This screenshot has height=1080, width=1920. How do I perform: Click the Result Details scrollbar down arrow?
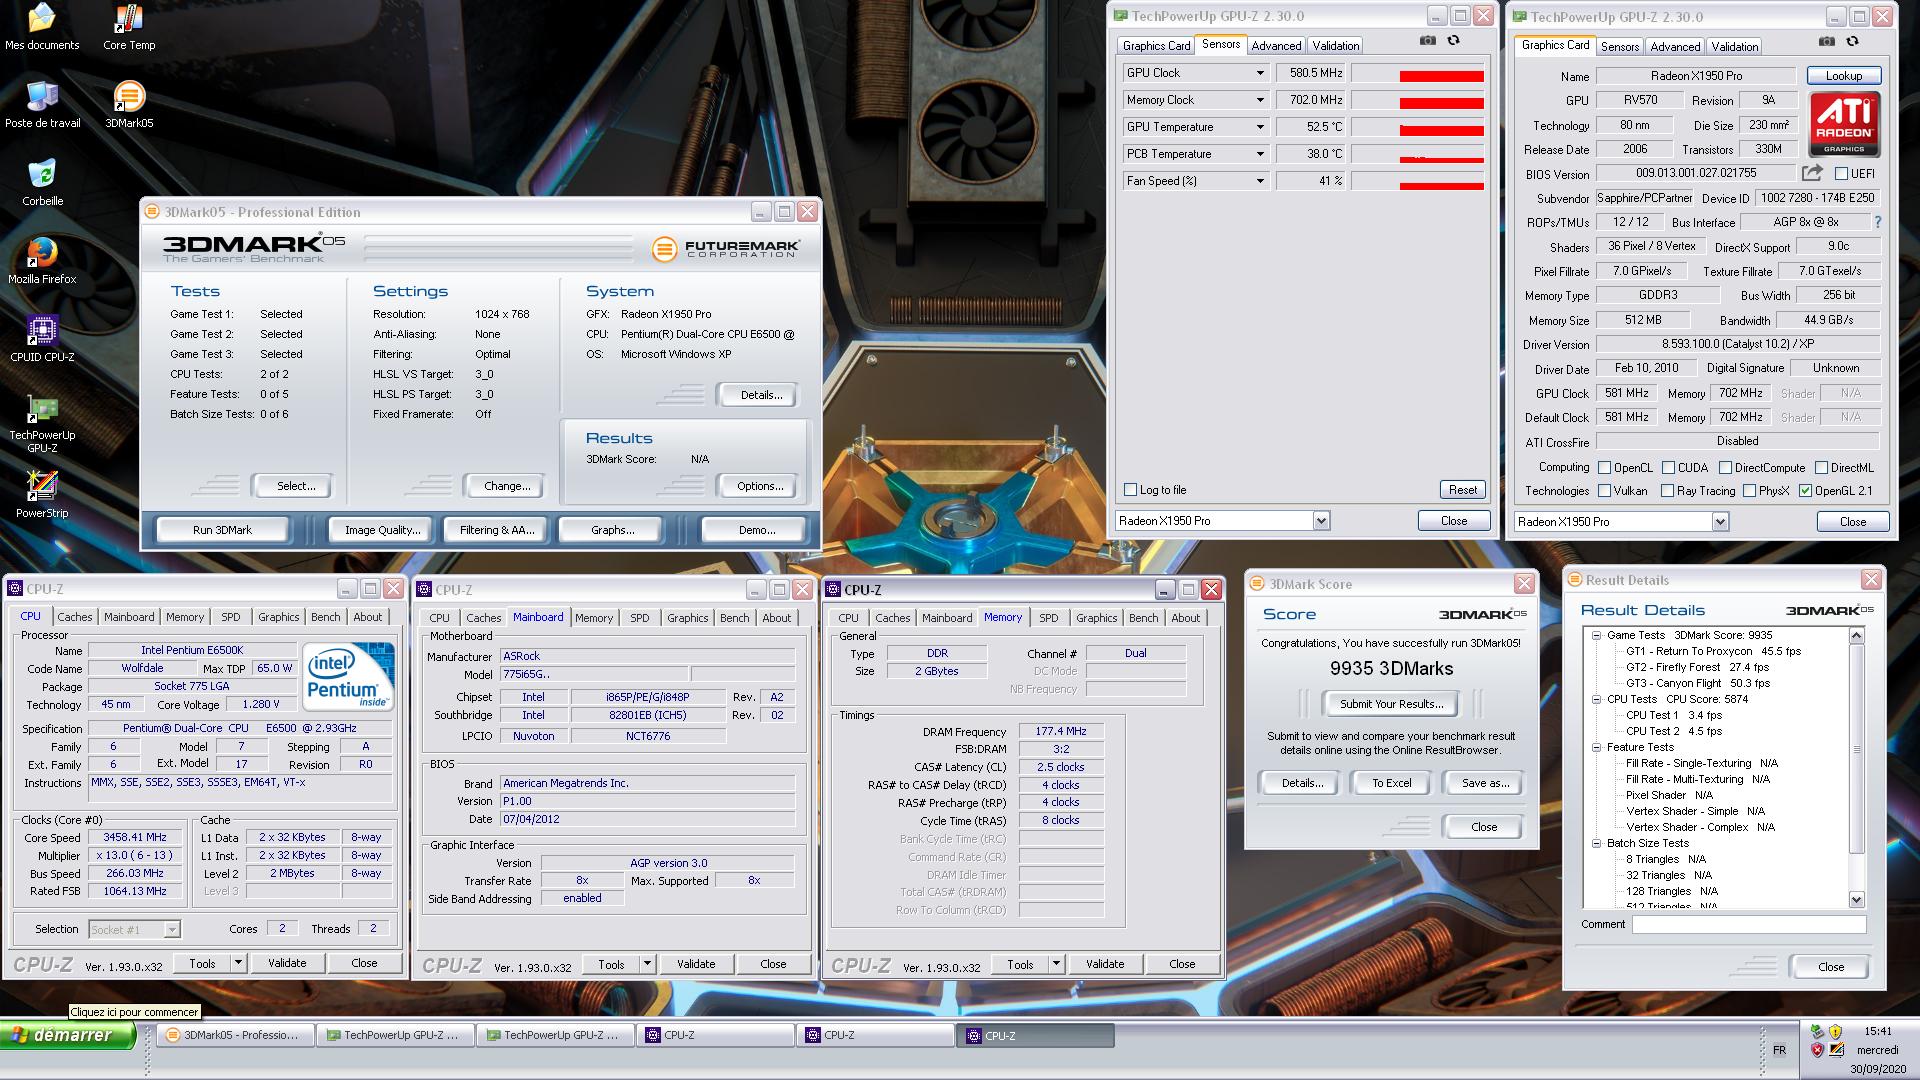coord(1857,899)
